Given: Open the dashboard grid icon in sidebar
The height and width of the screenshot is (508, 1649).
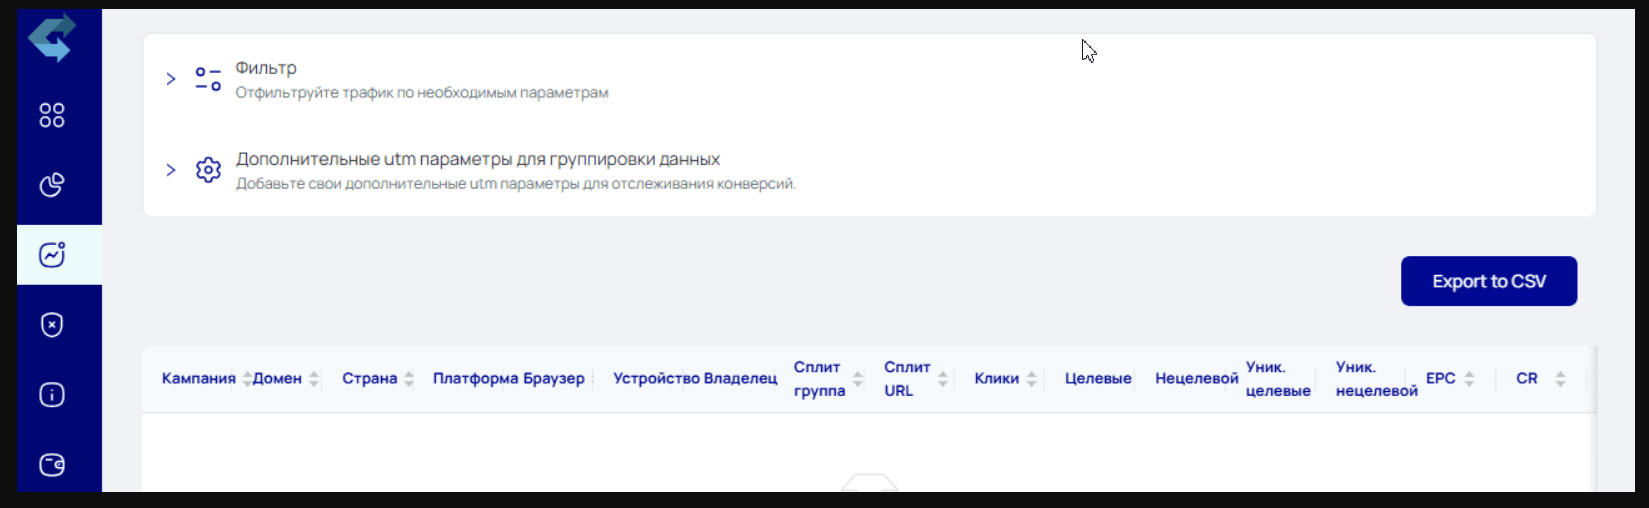Looking at the screenshot, I should 52,116.
